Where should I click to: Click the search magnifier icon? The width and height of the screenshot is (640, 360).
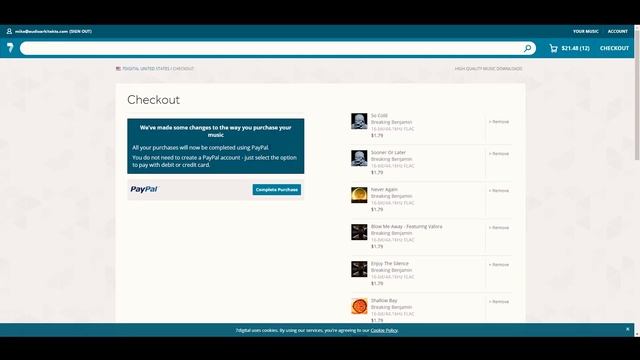tap(527, 48)
